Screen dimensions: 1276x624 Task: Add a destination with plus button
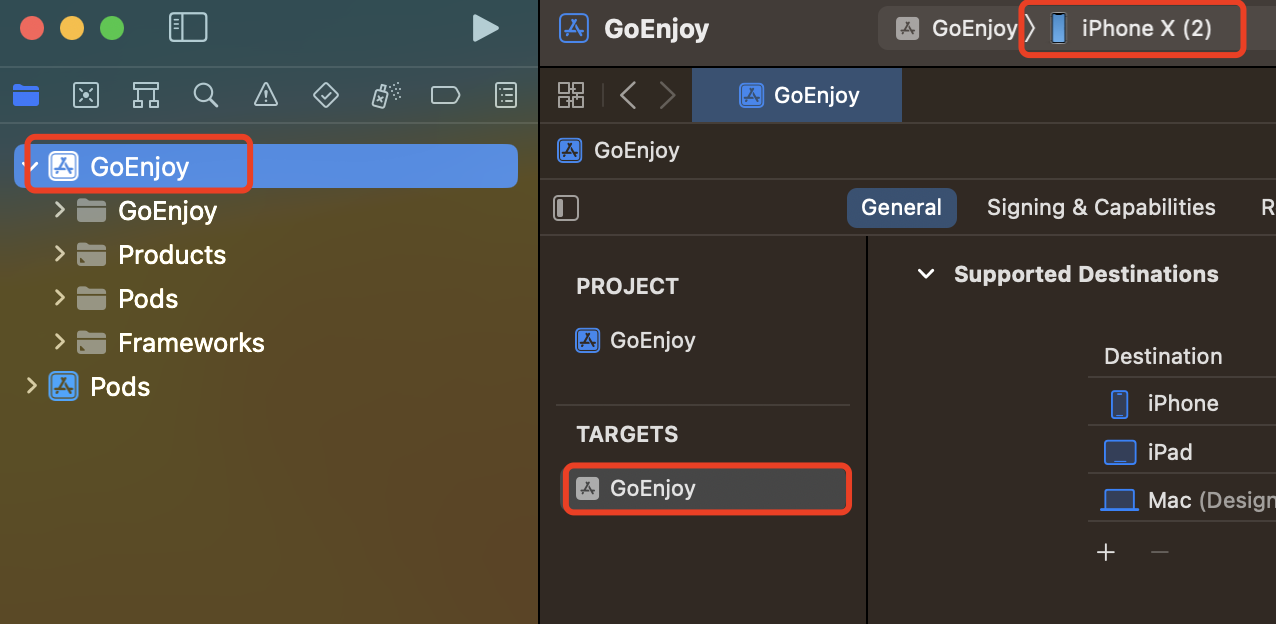pyautogui.click(x=1106, y=552)
